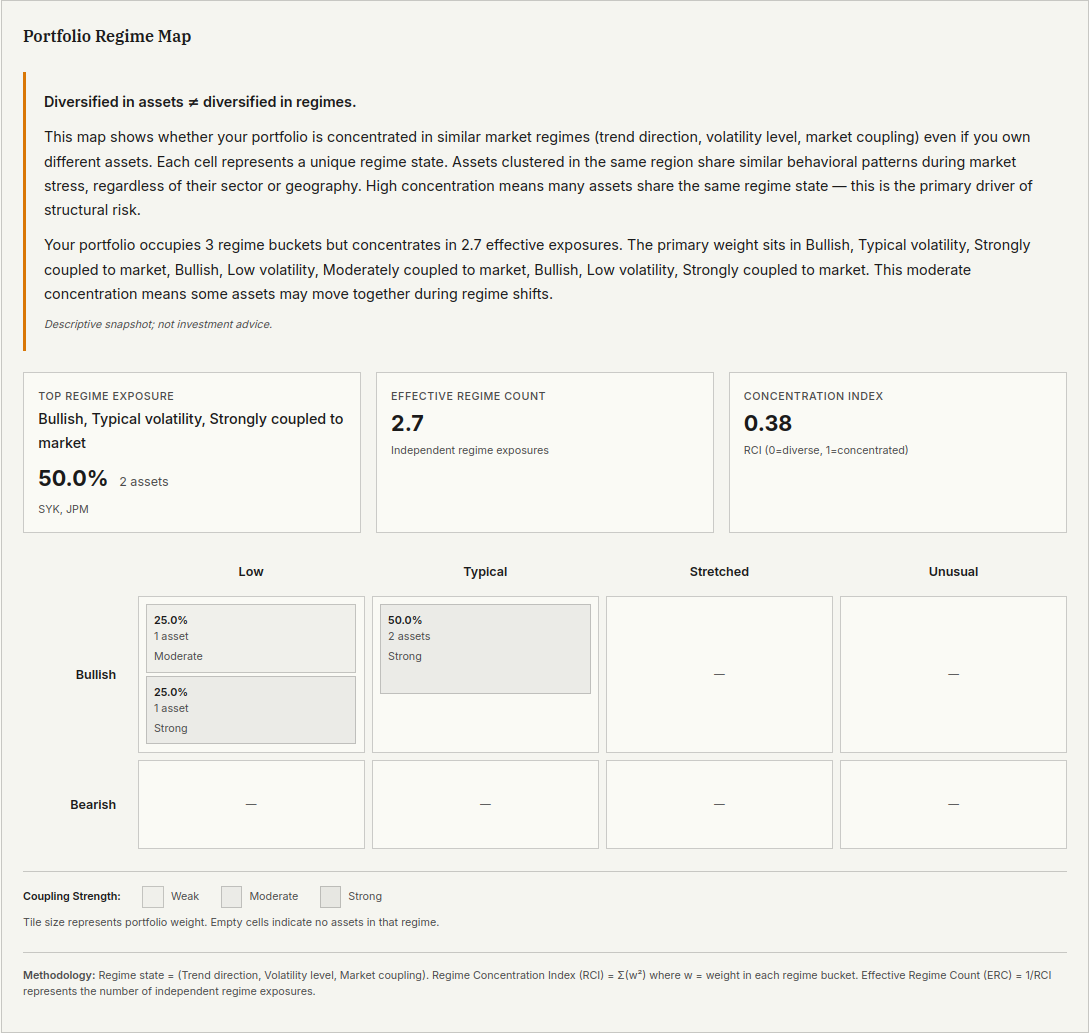Open the Top Regime Exposure card
1089x1033 pixels.
click(192, 452)
